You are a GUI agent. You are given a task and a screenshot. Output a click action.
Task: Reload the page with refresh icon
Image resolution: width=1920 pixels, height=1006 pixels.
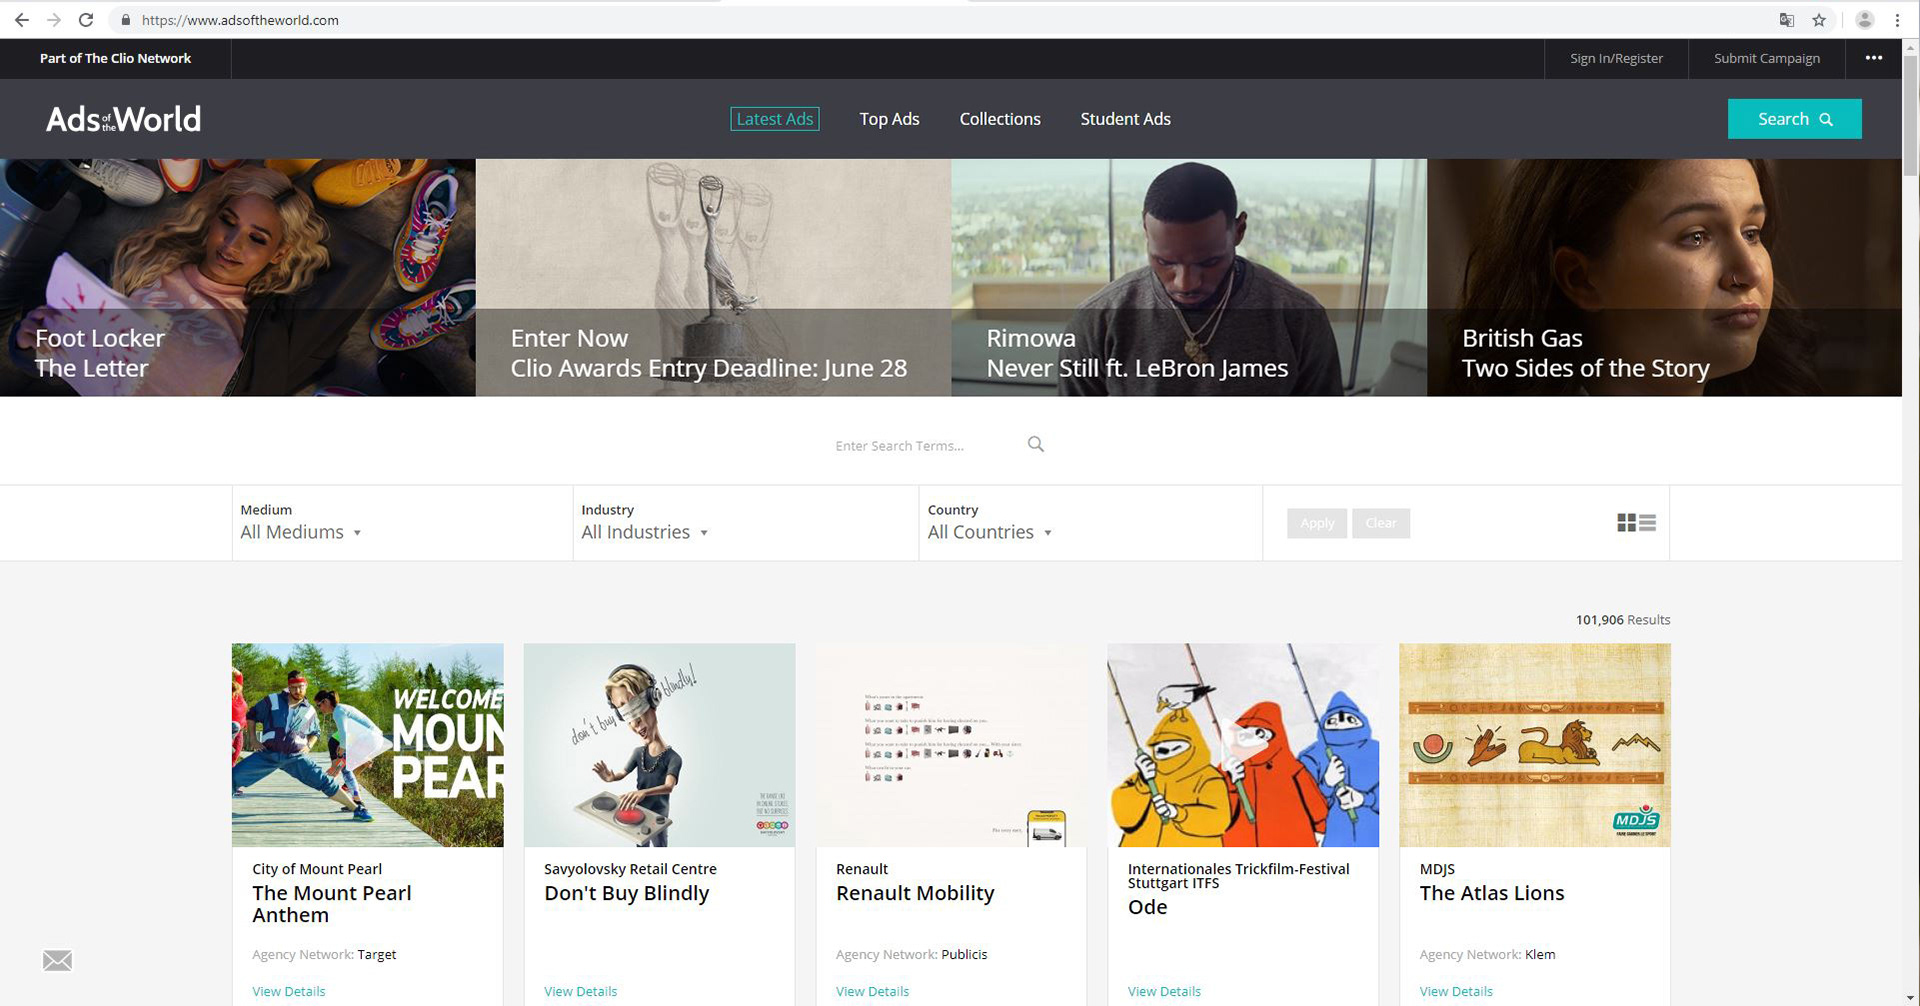pos(86,20)
